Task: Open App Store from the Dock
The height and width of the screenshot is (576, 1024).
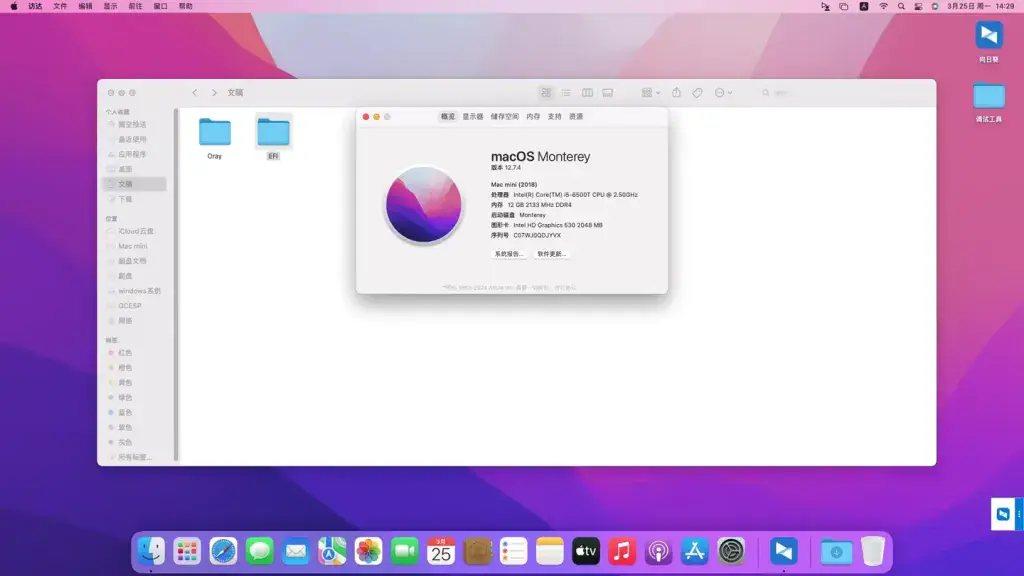Action: coord(695,551)
